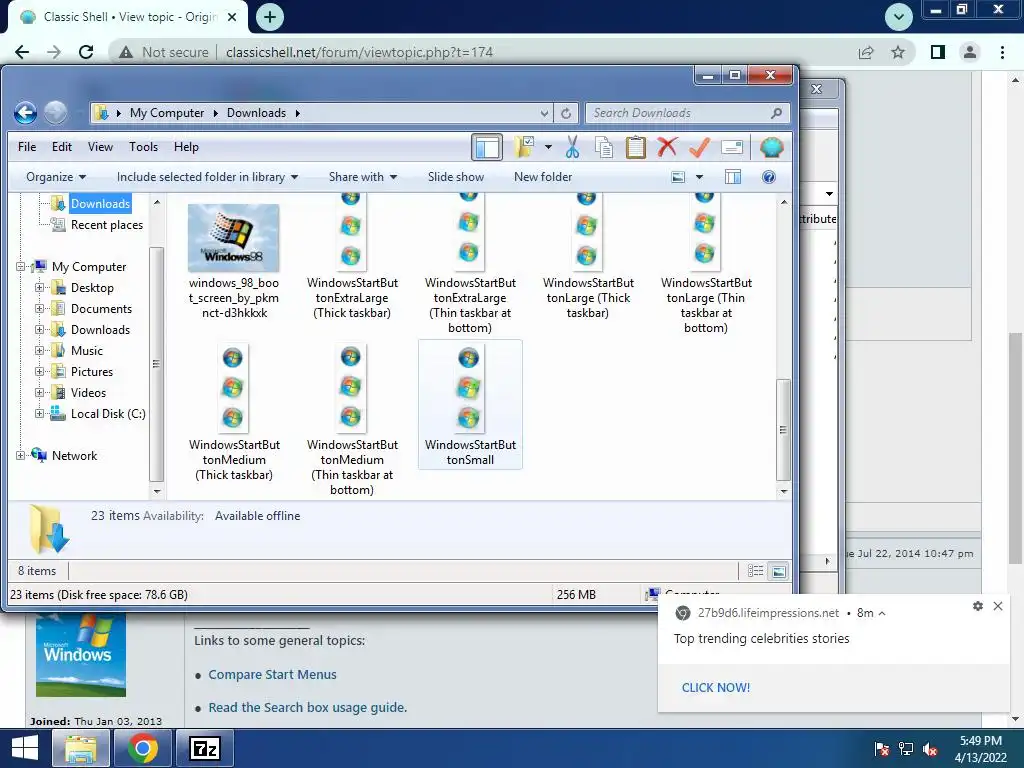Screen dimensions: 1024x768
Task: Expand the Network tree node
Action: [x=20, y=456]
